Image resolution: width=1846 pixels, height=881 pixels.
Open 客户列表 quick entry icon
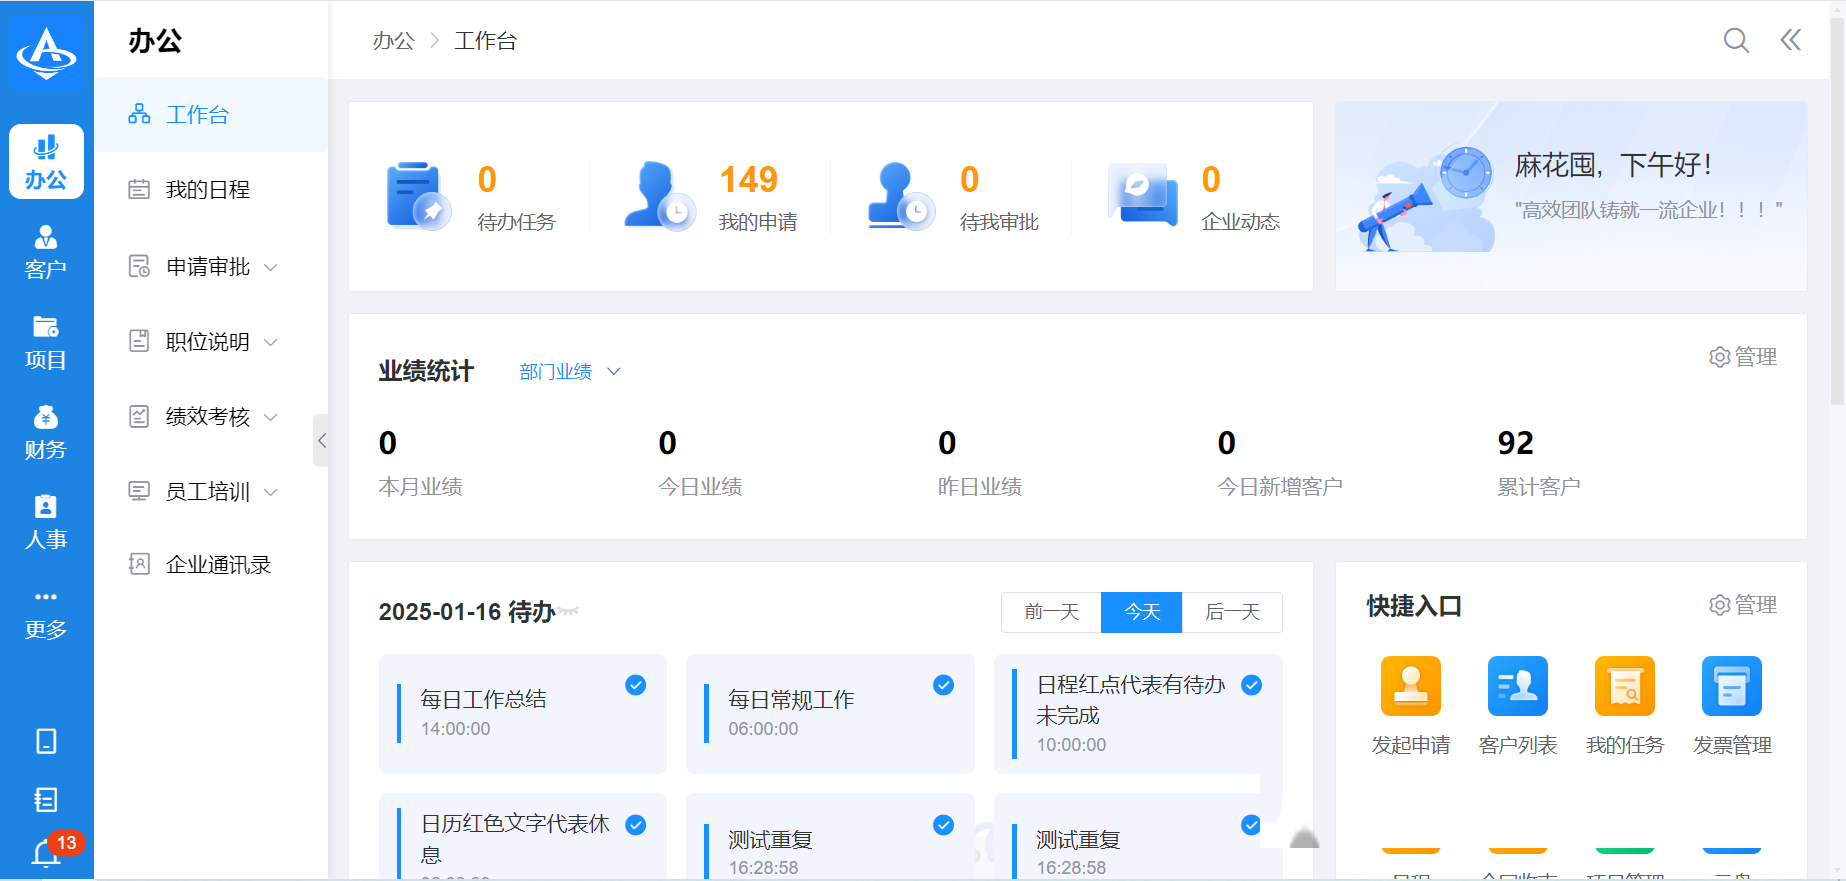[x=1517, y=686]
